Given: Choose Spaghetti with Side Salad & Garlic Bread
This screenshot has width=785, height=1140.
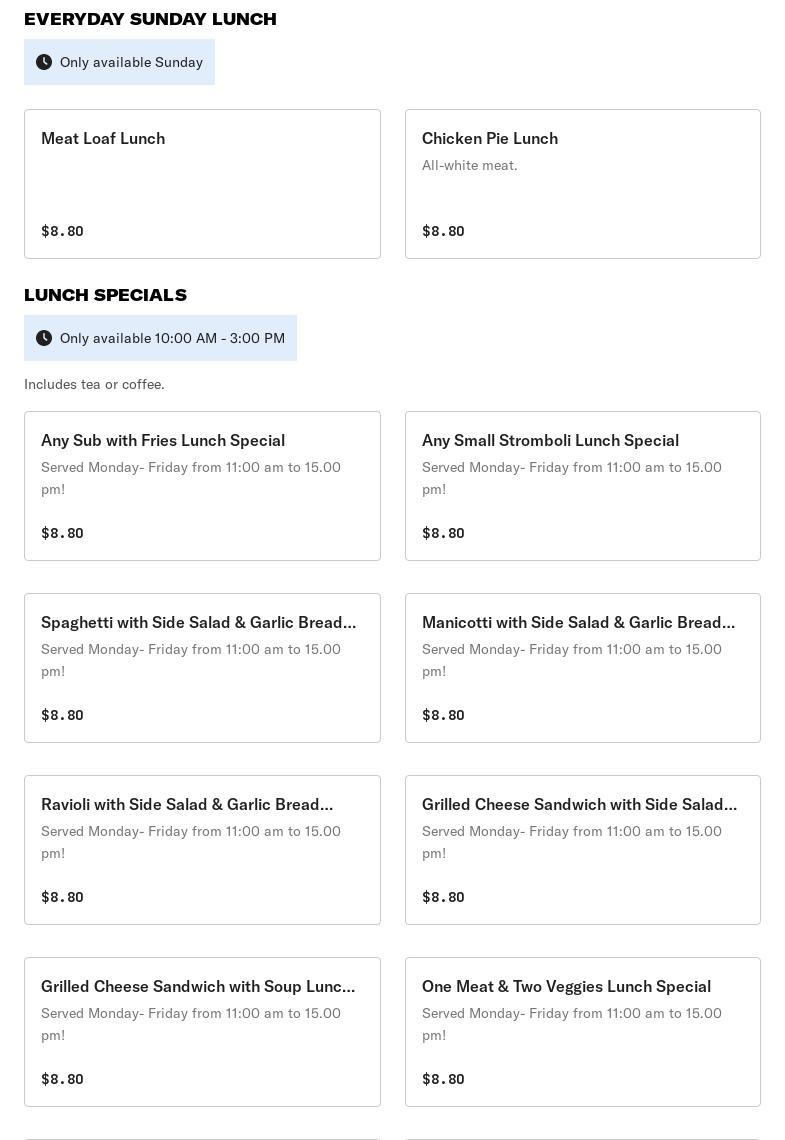Looking at the screenshot, I should [202, 668].
